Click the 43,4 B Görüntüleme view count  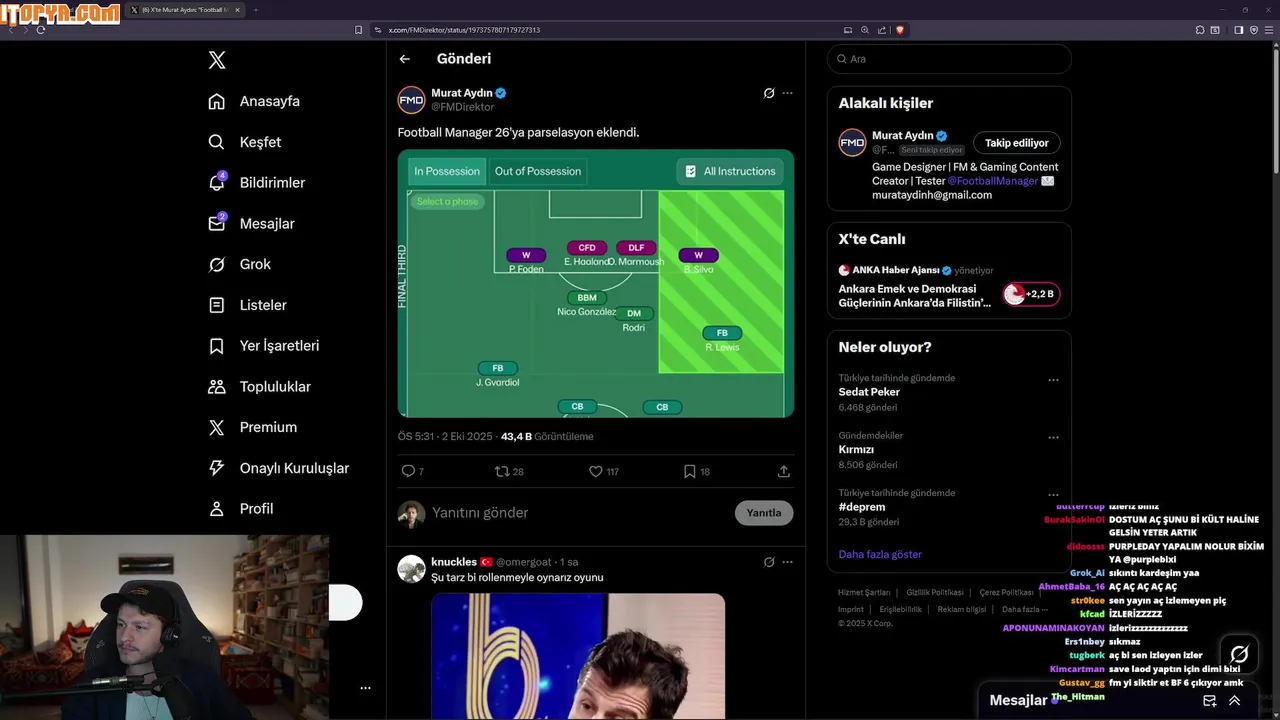547,436
